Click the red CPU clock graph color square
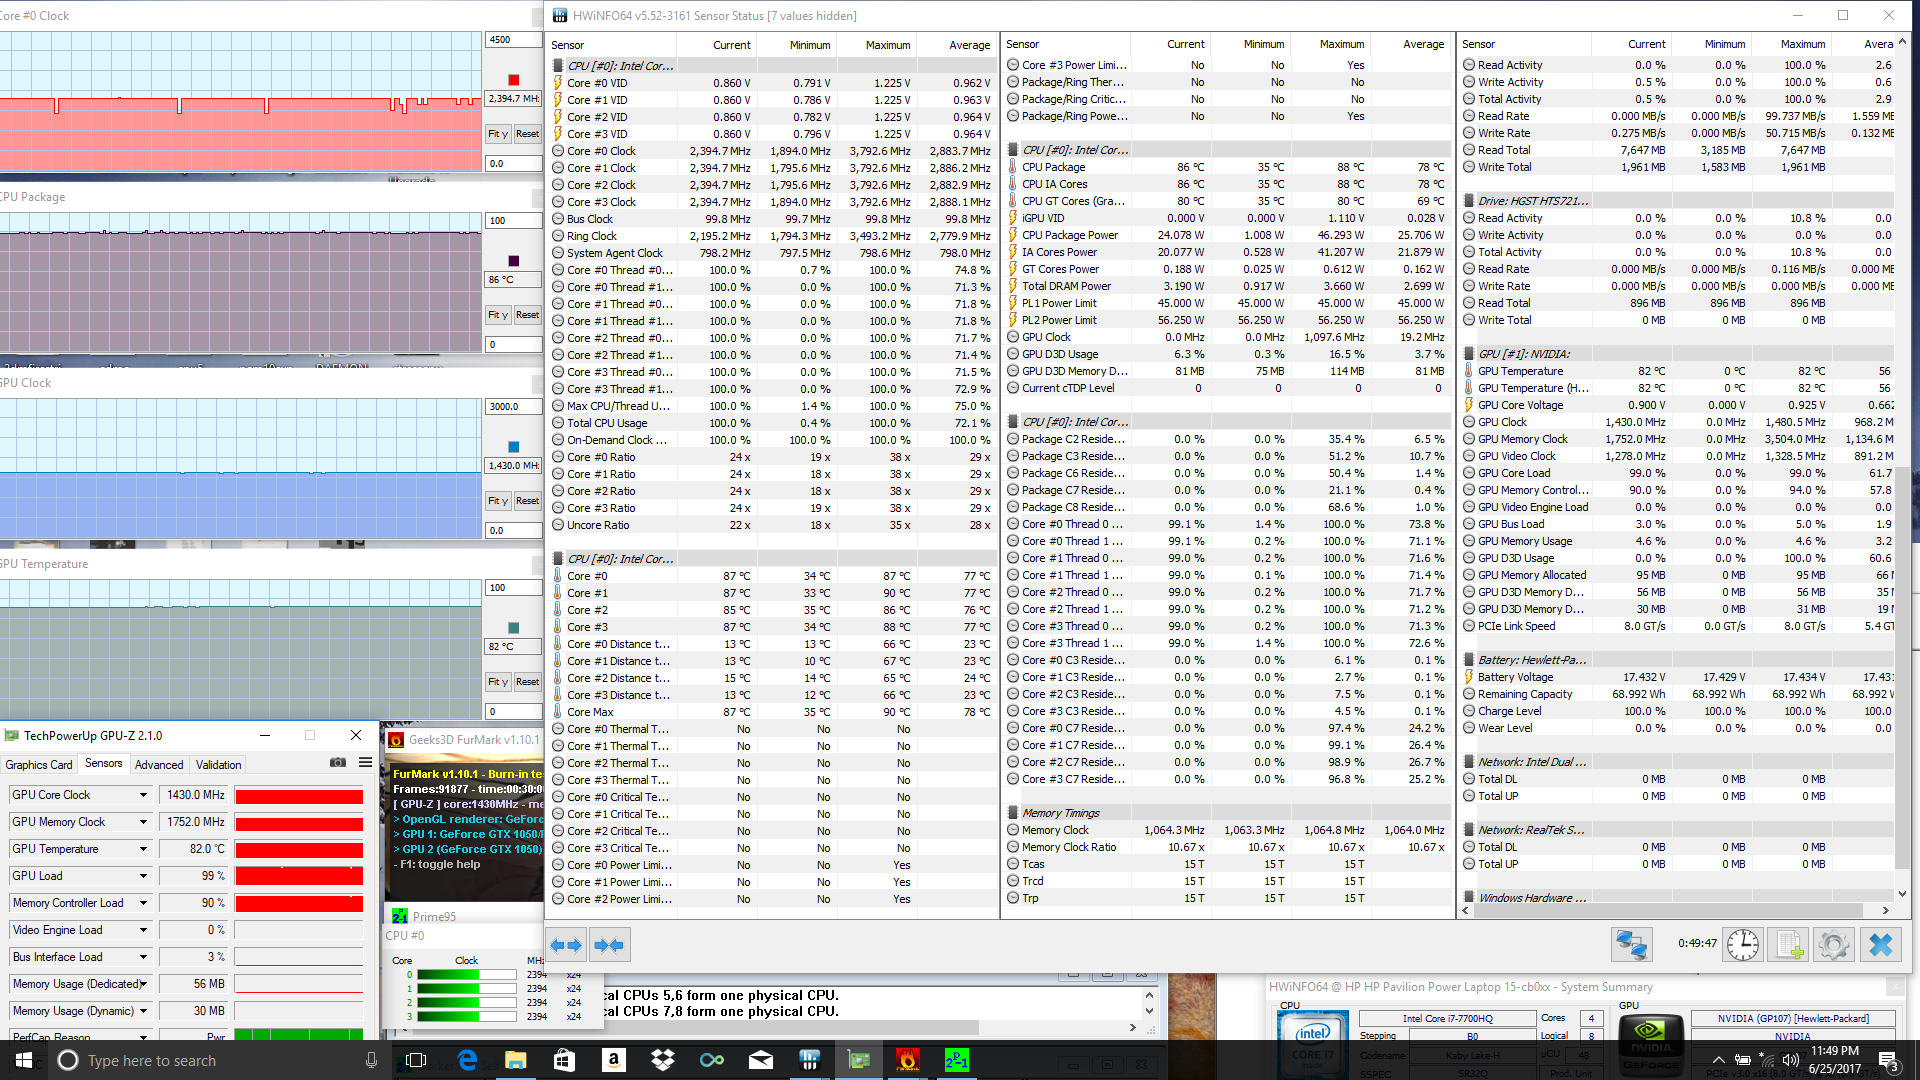The height and width of the screenshot is (1080, 1920). 514,80
